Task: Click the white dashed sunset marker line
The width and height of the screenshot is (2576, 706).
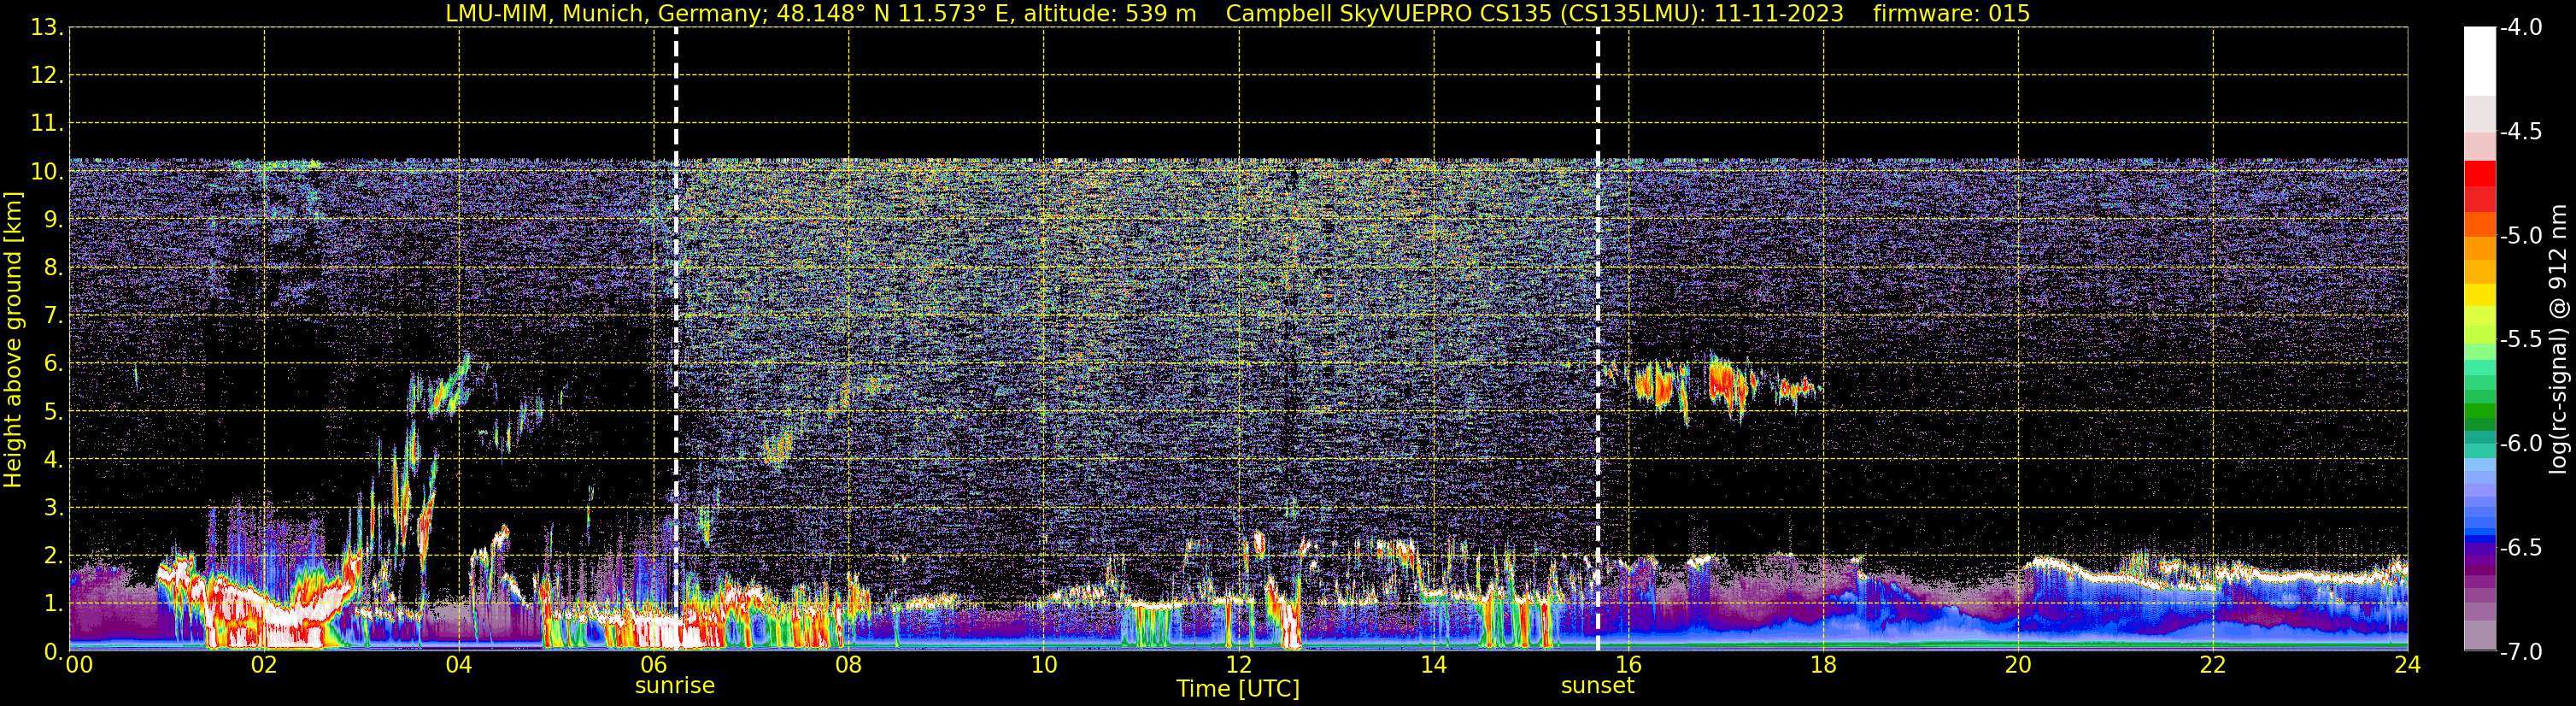Action: tap(1598, 339)
